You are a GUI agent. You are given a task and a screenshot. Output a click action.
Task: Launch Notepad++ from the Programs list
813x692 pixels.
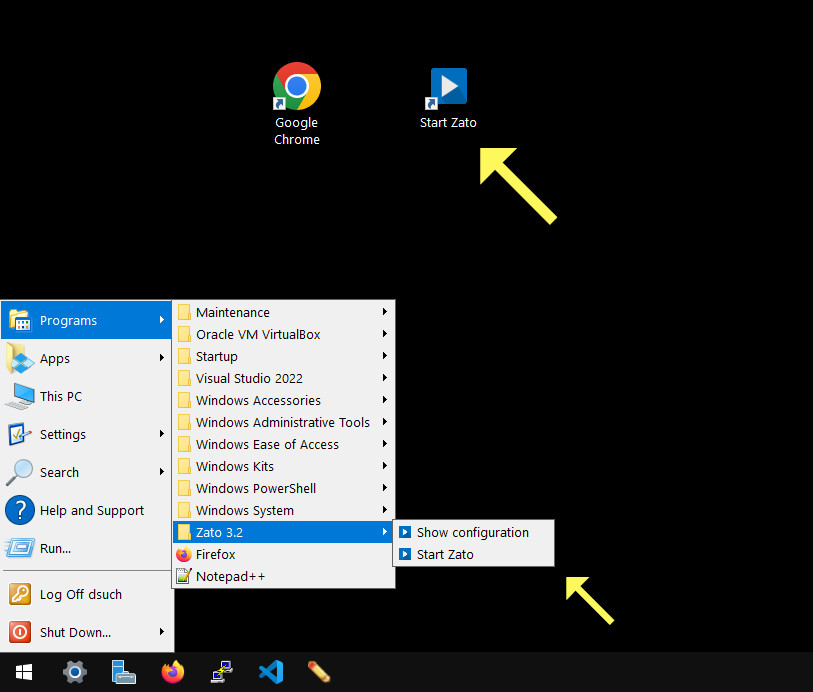[283, 576]
